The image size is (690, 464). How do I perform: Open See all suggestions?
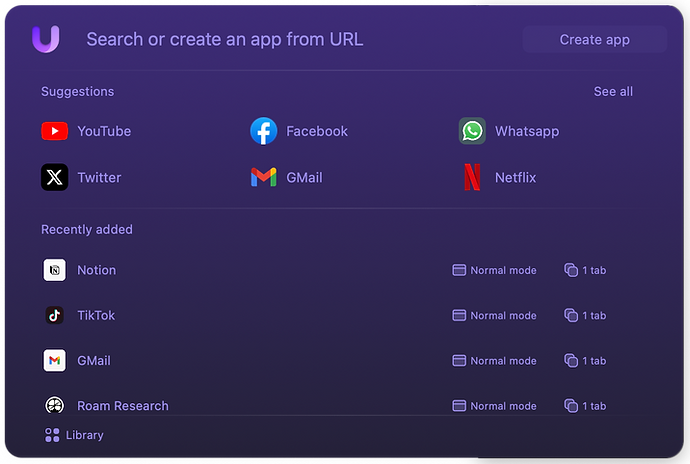tap(613, 92)
